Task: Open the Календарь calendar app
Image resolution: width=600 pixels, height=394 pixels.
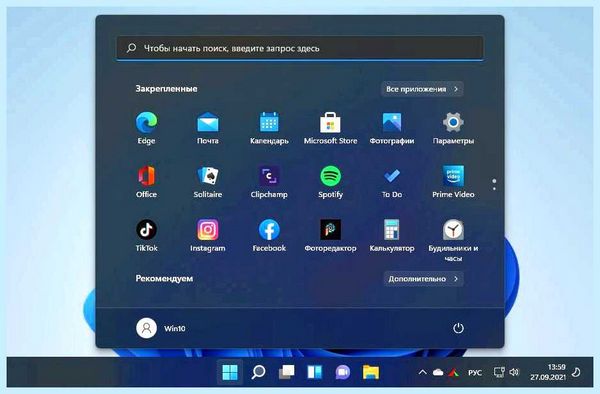Action: (x=269, y=128)
